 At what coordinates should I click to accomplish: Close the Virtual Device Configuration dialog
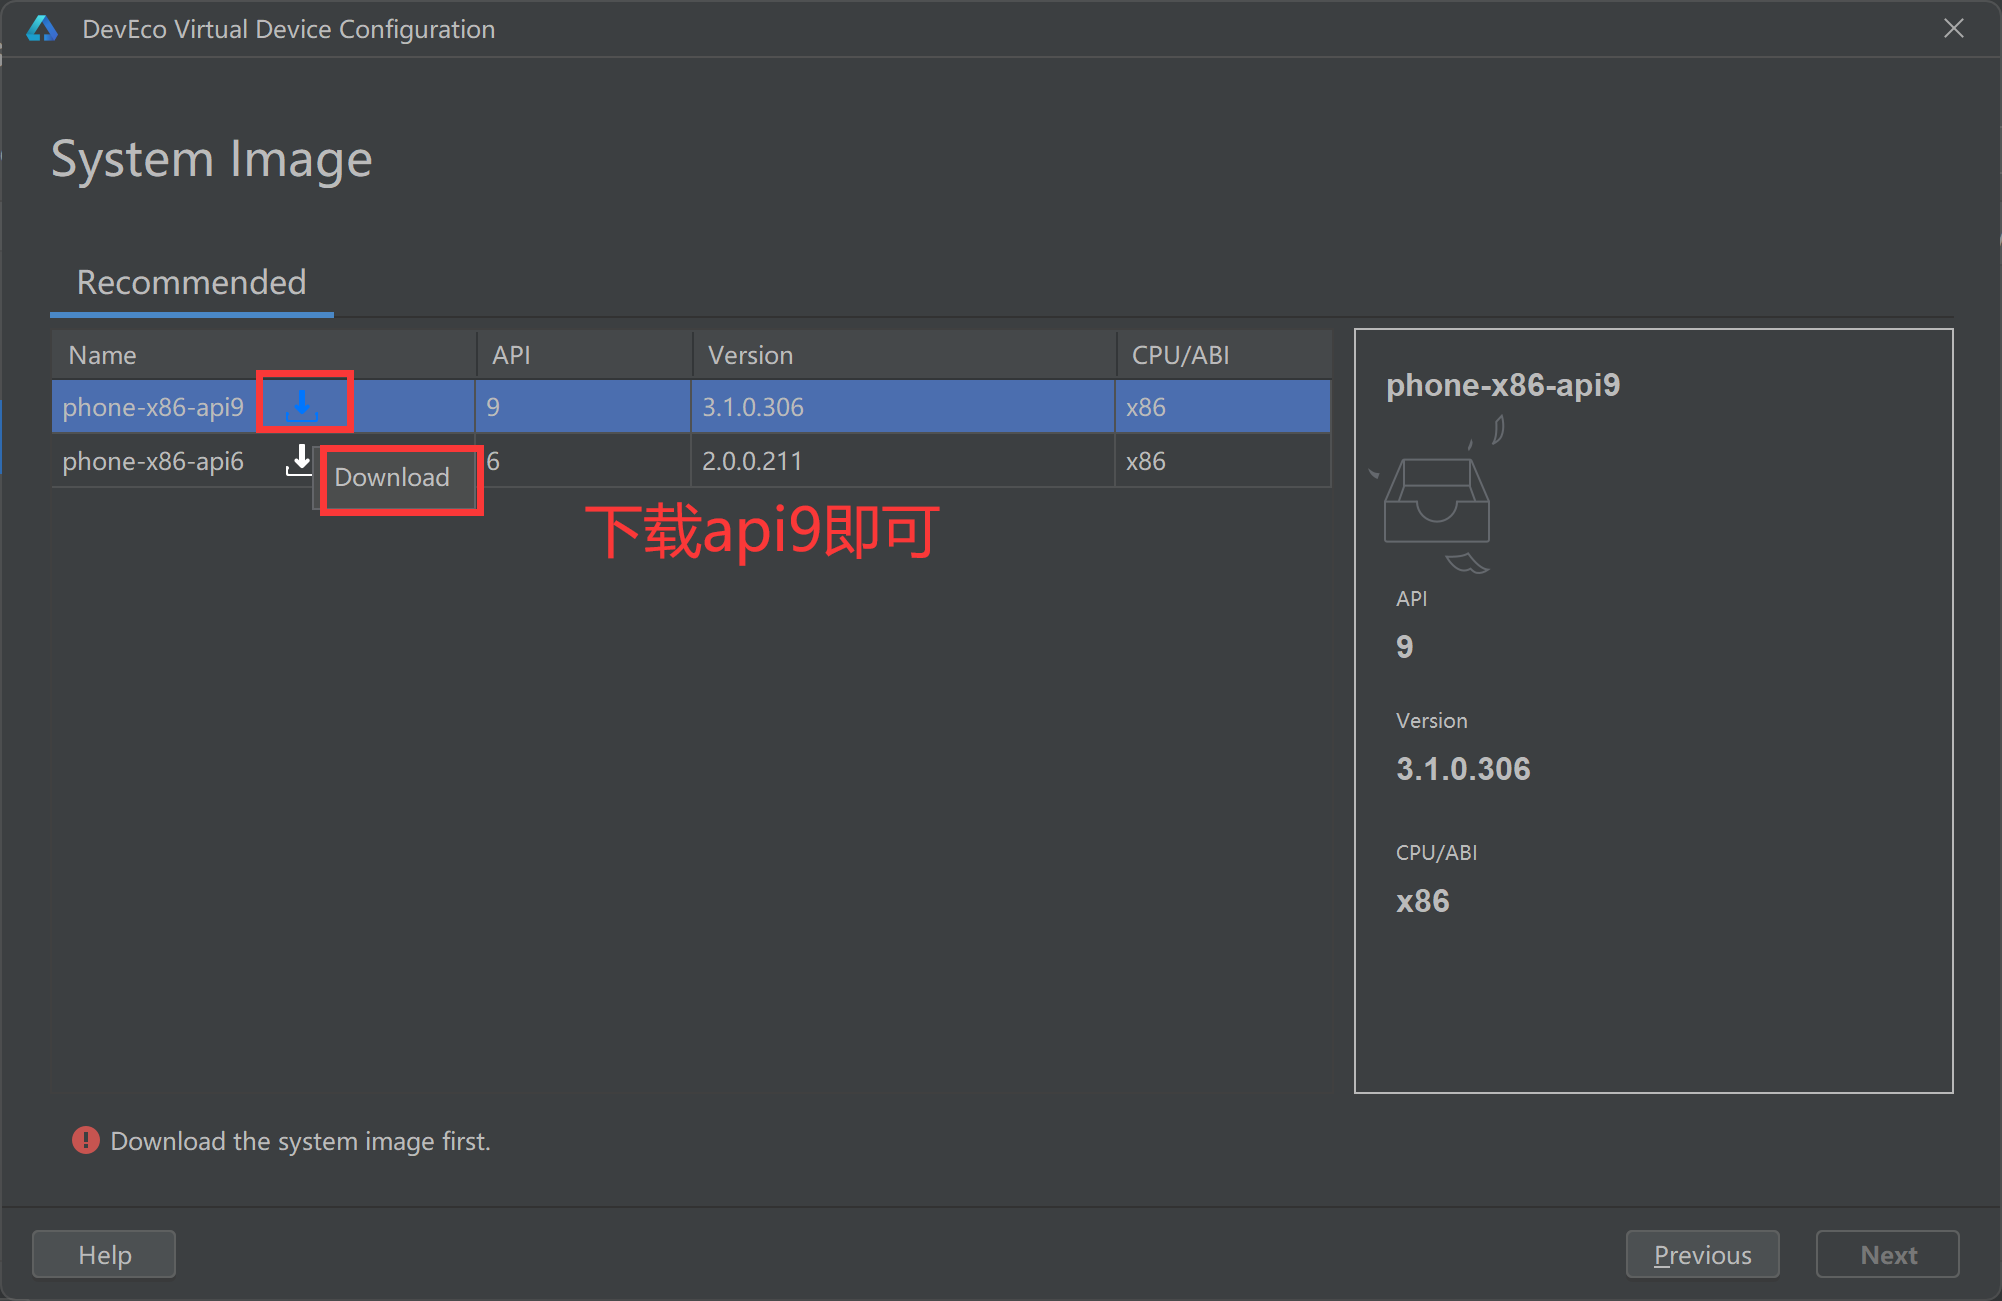(x=1953, y=29)
